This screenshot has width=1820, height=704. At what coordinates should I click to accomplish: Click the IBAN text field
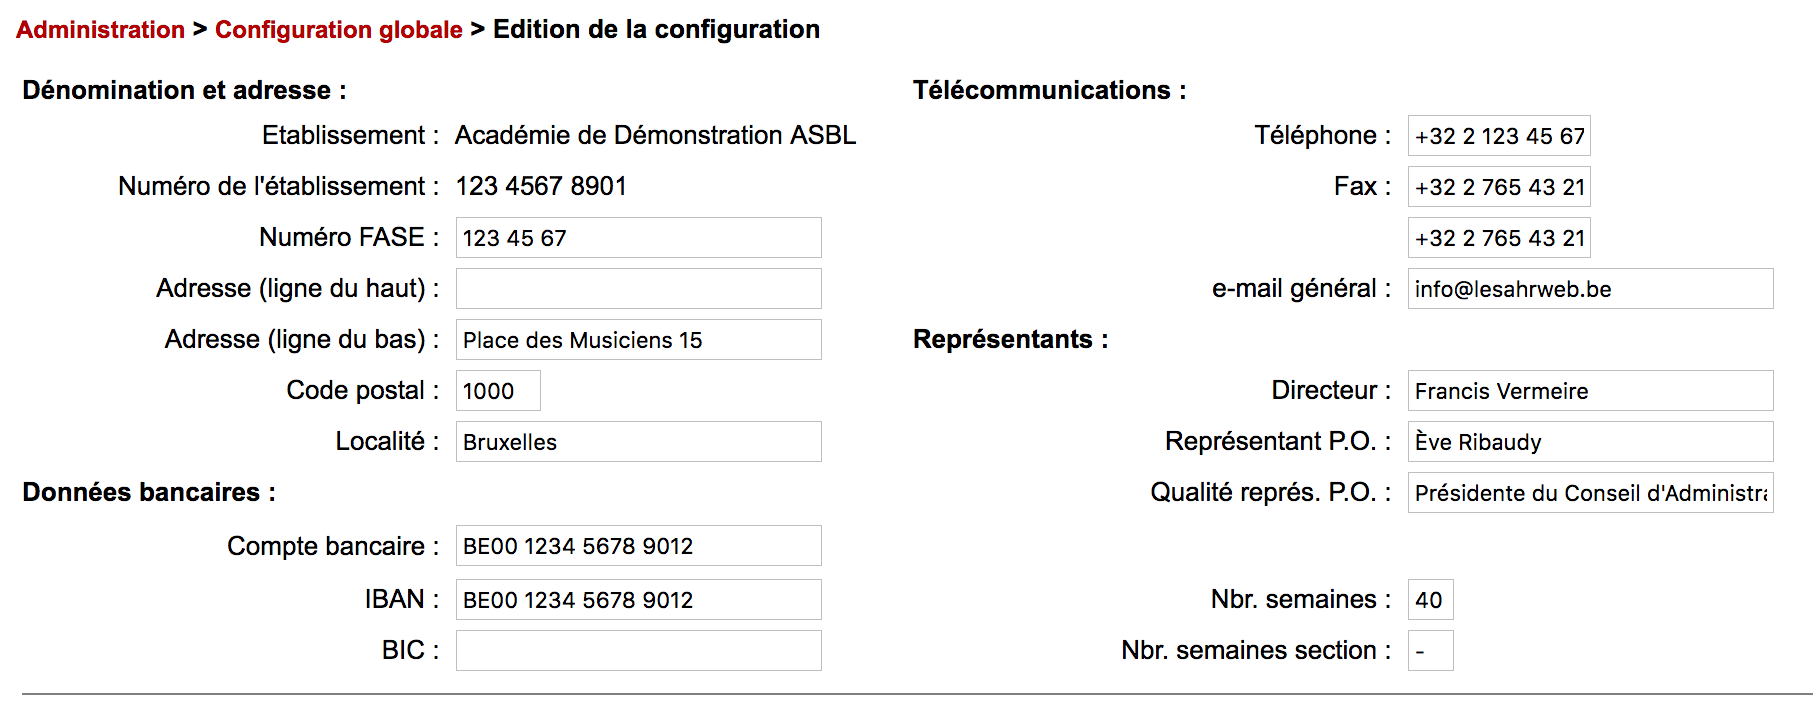638,600
